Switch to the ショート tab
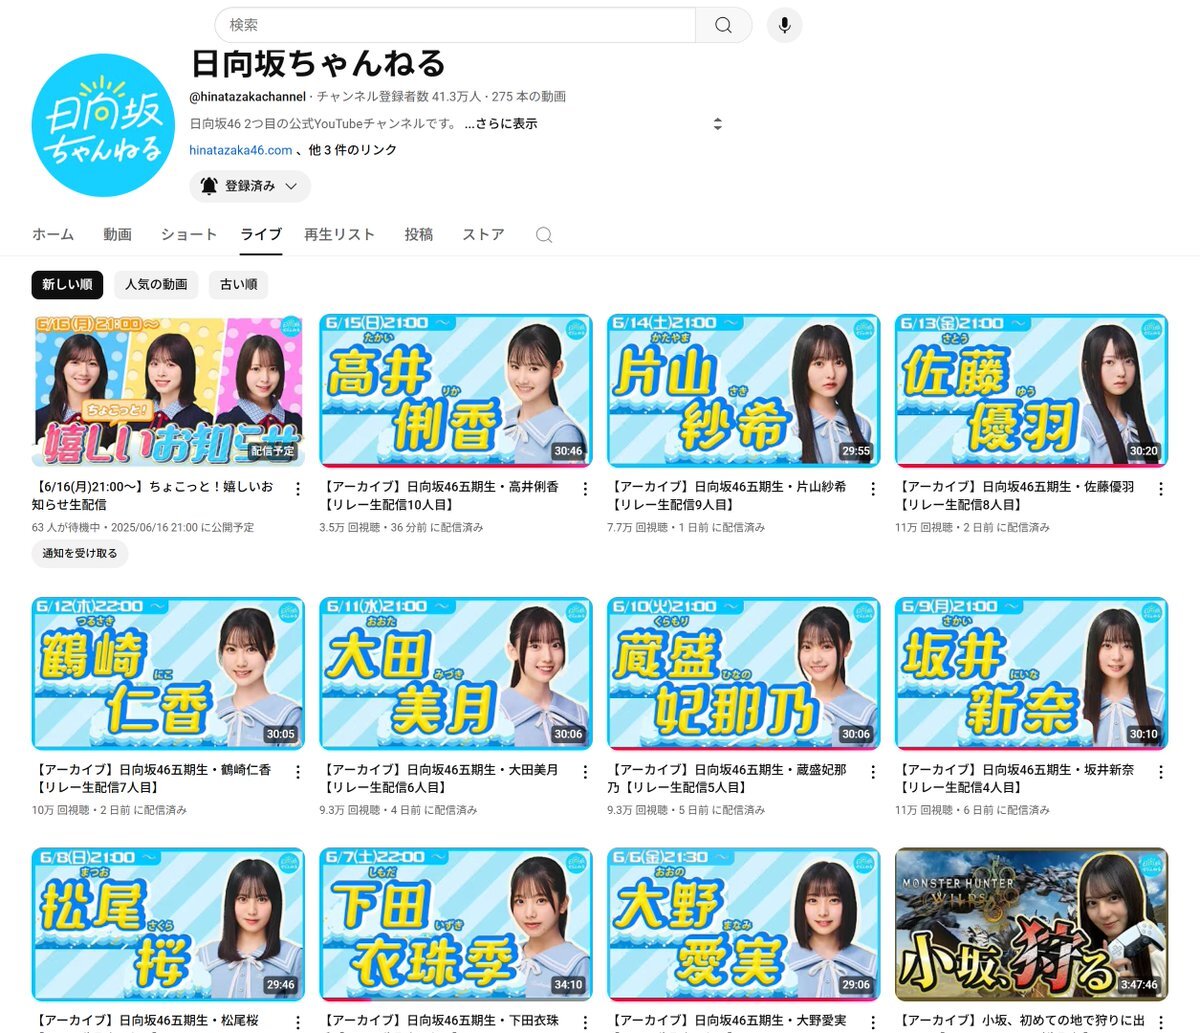The width and height of the screenshot is (1200, 1033). pyautogui.click(x=189, y=234)
